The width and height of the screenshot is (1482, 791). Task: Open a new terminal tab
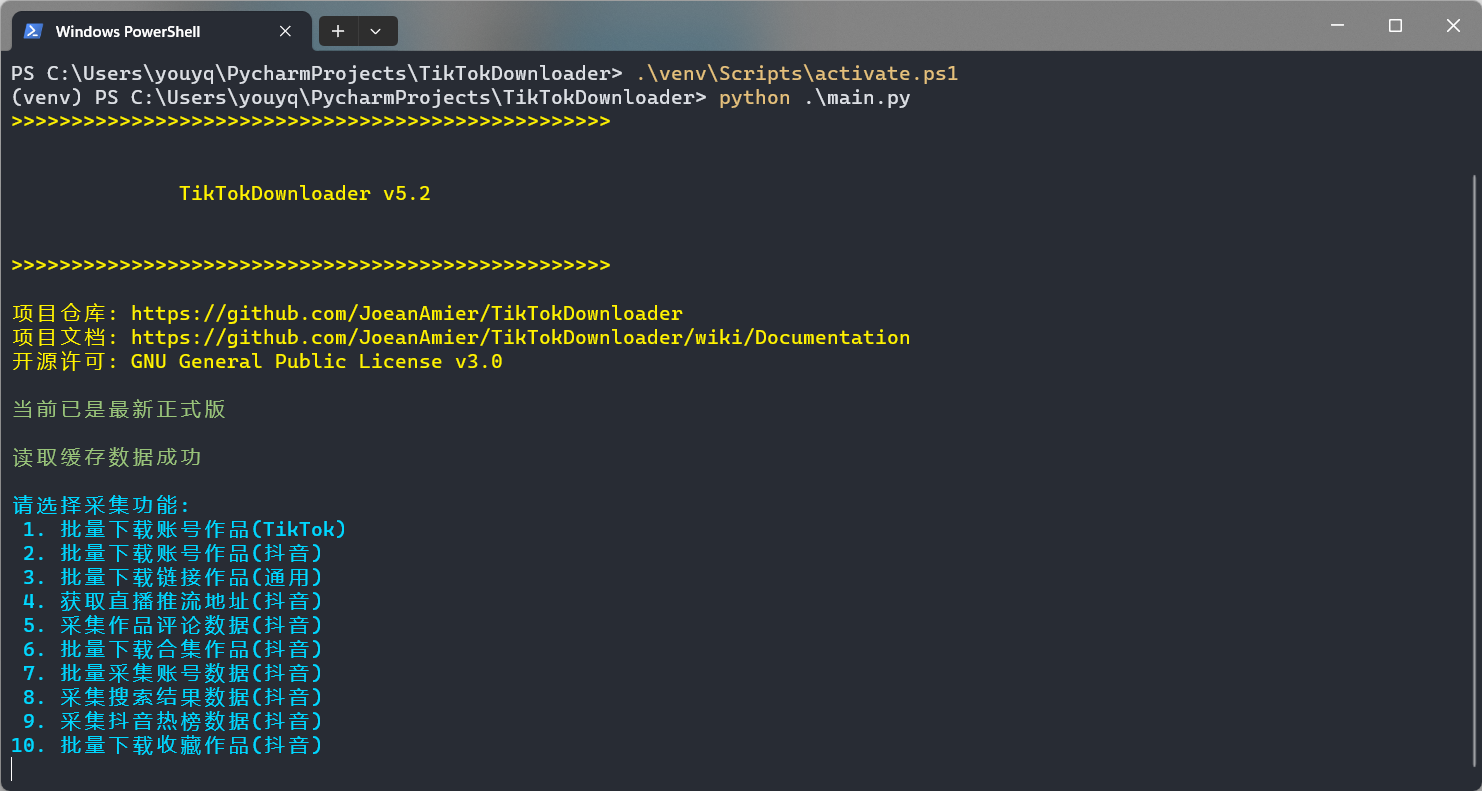pos(338,31)
